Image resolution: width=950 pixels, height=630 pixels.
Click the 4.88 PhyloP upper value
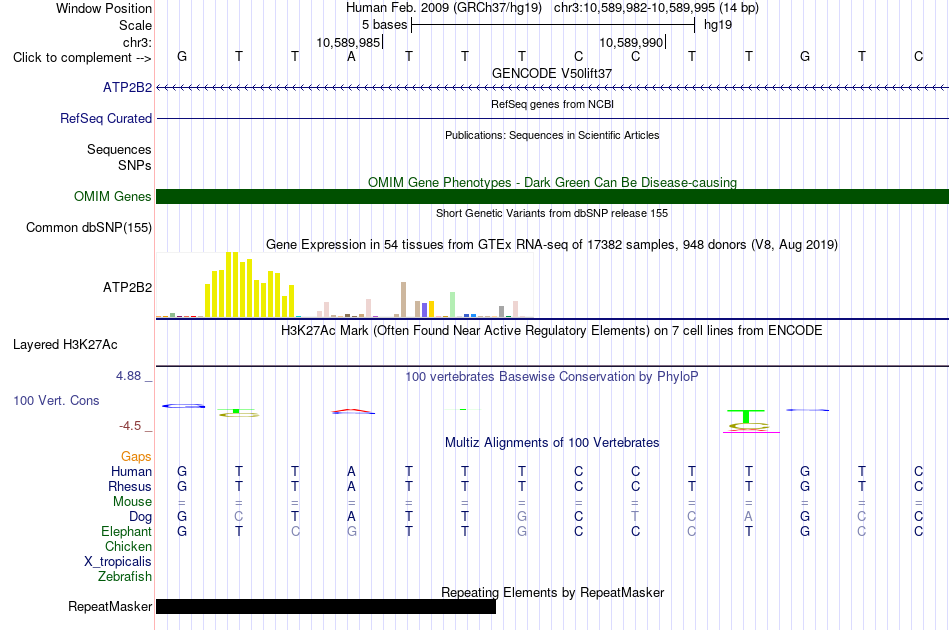128,376
